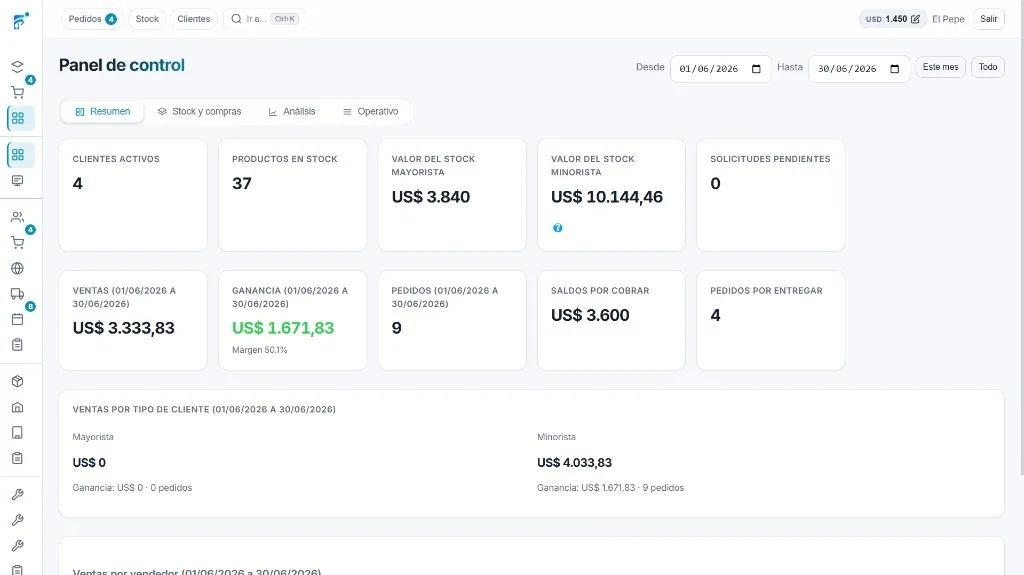The width and height of the screenshot is (1024, 575).
Task: Open the cart icon just below the layers icon
Action: pyautogui.click(x=18, y=92)
